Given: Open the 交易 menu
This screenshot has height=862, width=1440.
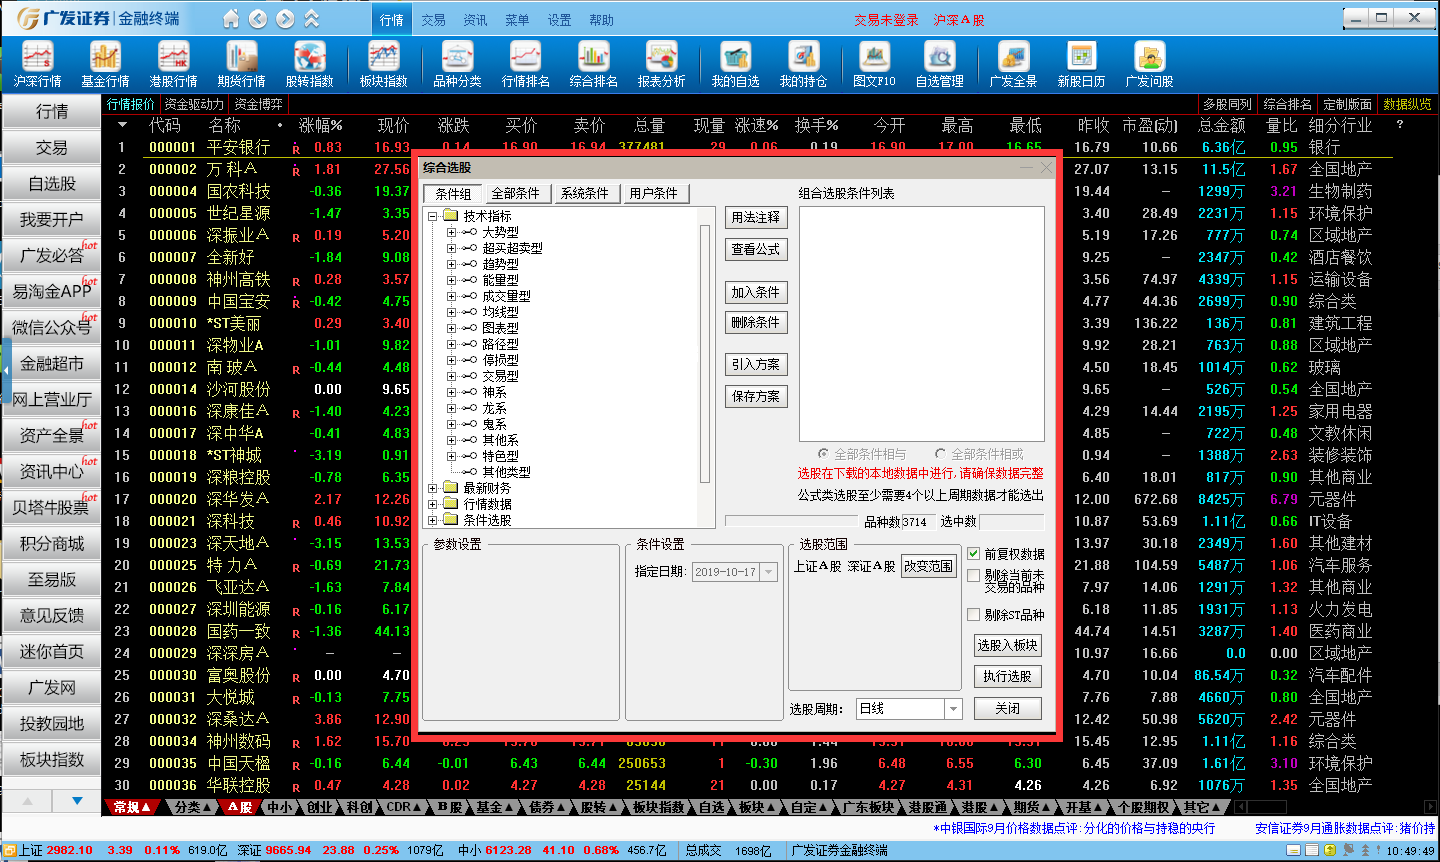Looking at the screenshot, I should click(x=434, y=20).
